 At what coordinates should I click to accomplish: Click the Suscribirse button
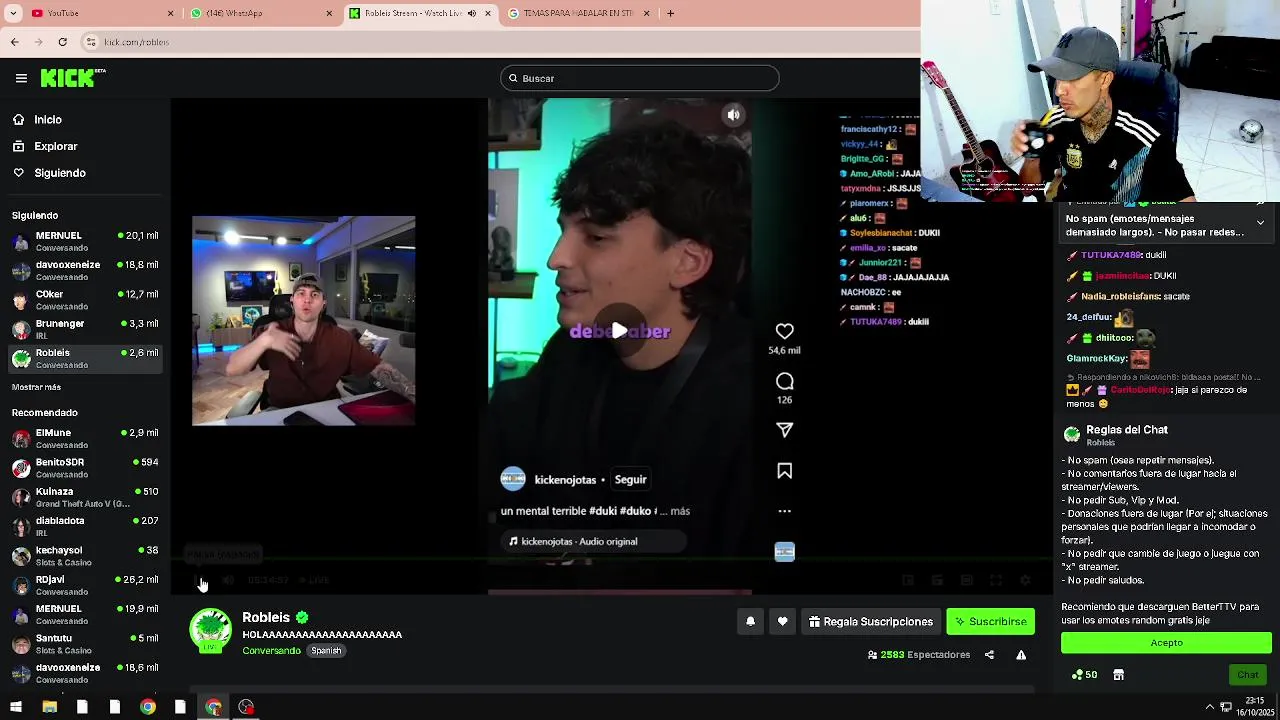[x=991, y=622]
